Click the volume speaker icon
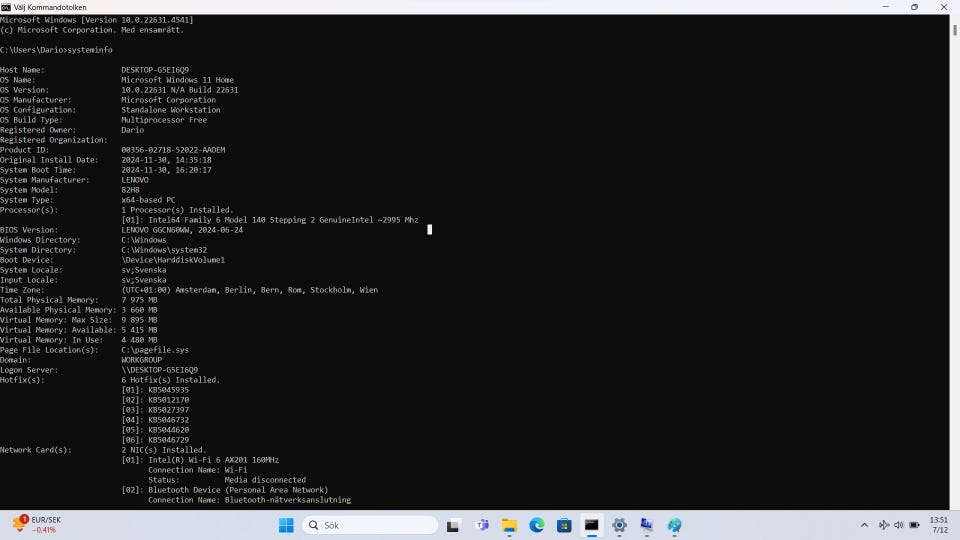This screenshot has width=960, height=540. click(x=898, y=525)
